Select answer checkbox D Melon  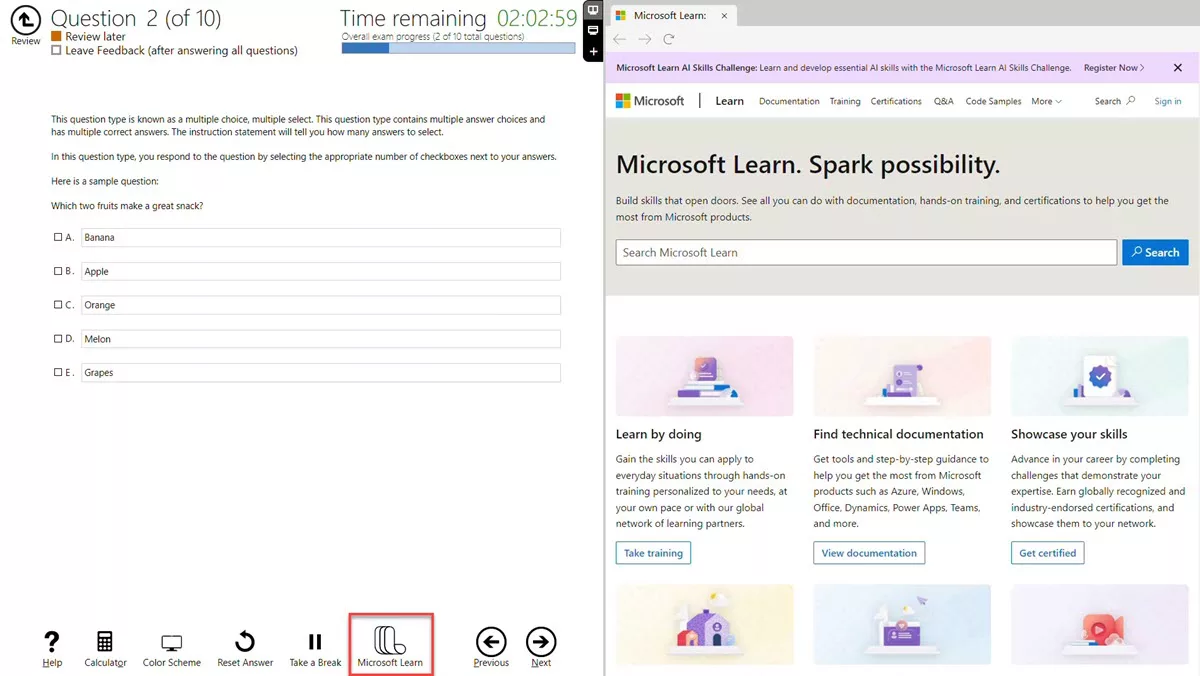[58, 339]
